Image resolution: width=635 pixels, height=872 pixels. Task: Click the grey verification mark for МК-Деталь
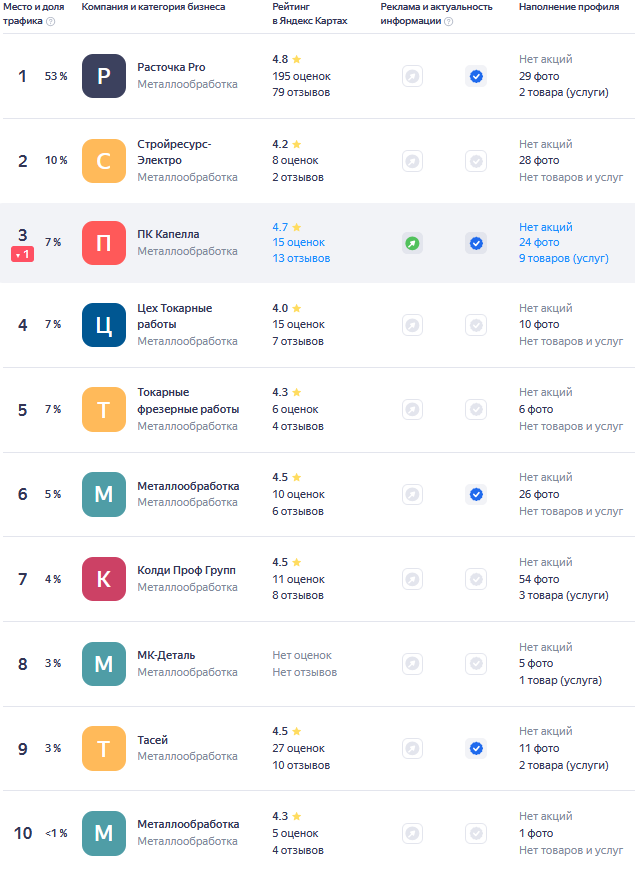pos(476,663)
